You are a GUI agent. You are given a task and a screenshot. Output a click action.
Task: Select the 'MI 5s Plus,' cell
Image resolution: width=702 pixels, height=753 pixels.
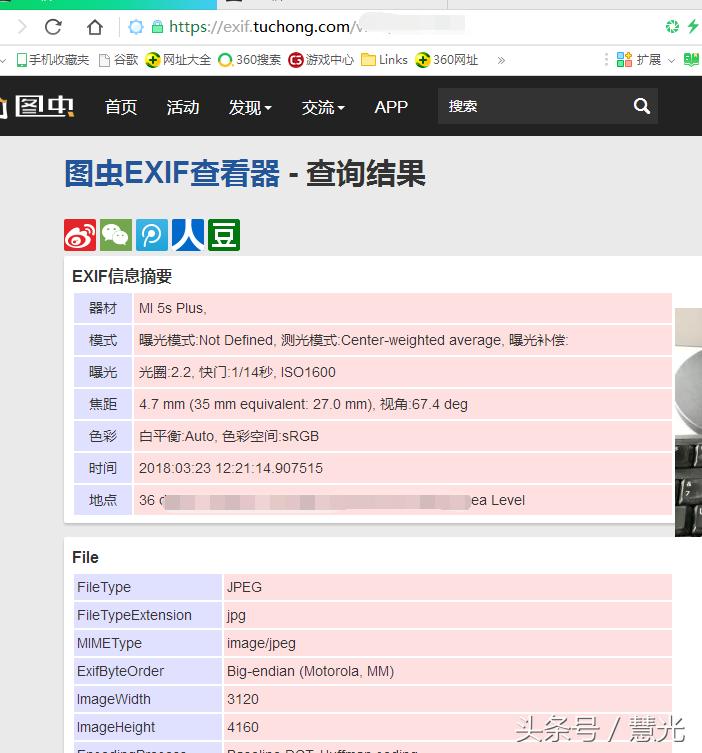(402, 308)
